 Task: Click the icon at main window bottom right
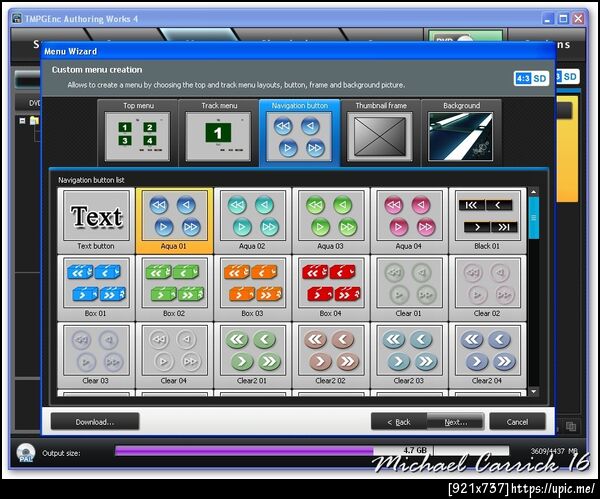571,426
